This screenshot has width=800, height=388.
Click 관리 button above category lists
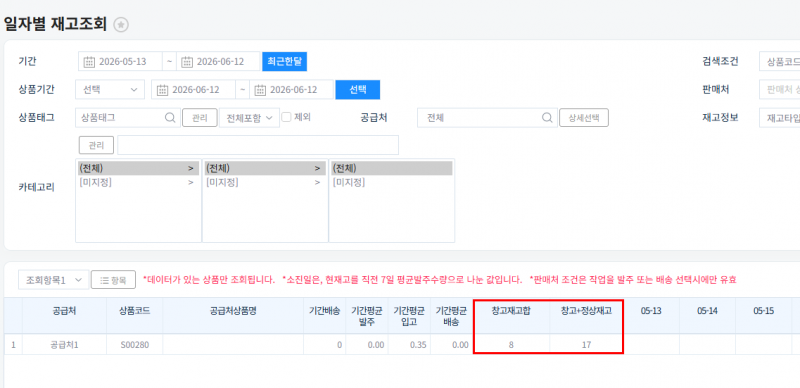point(96,145)
